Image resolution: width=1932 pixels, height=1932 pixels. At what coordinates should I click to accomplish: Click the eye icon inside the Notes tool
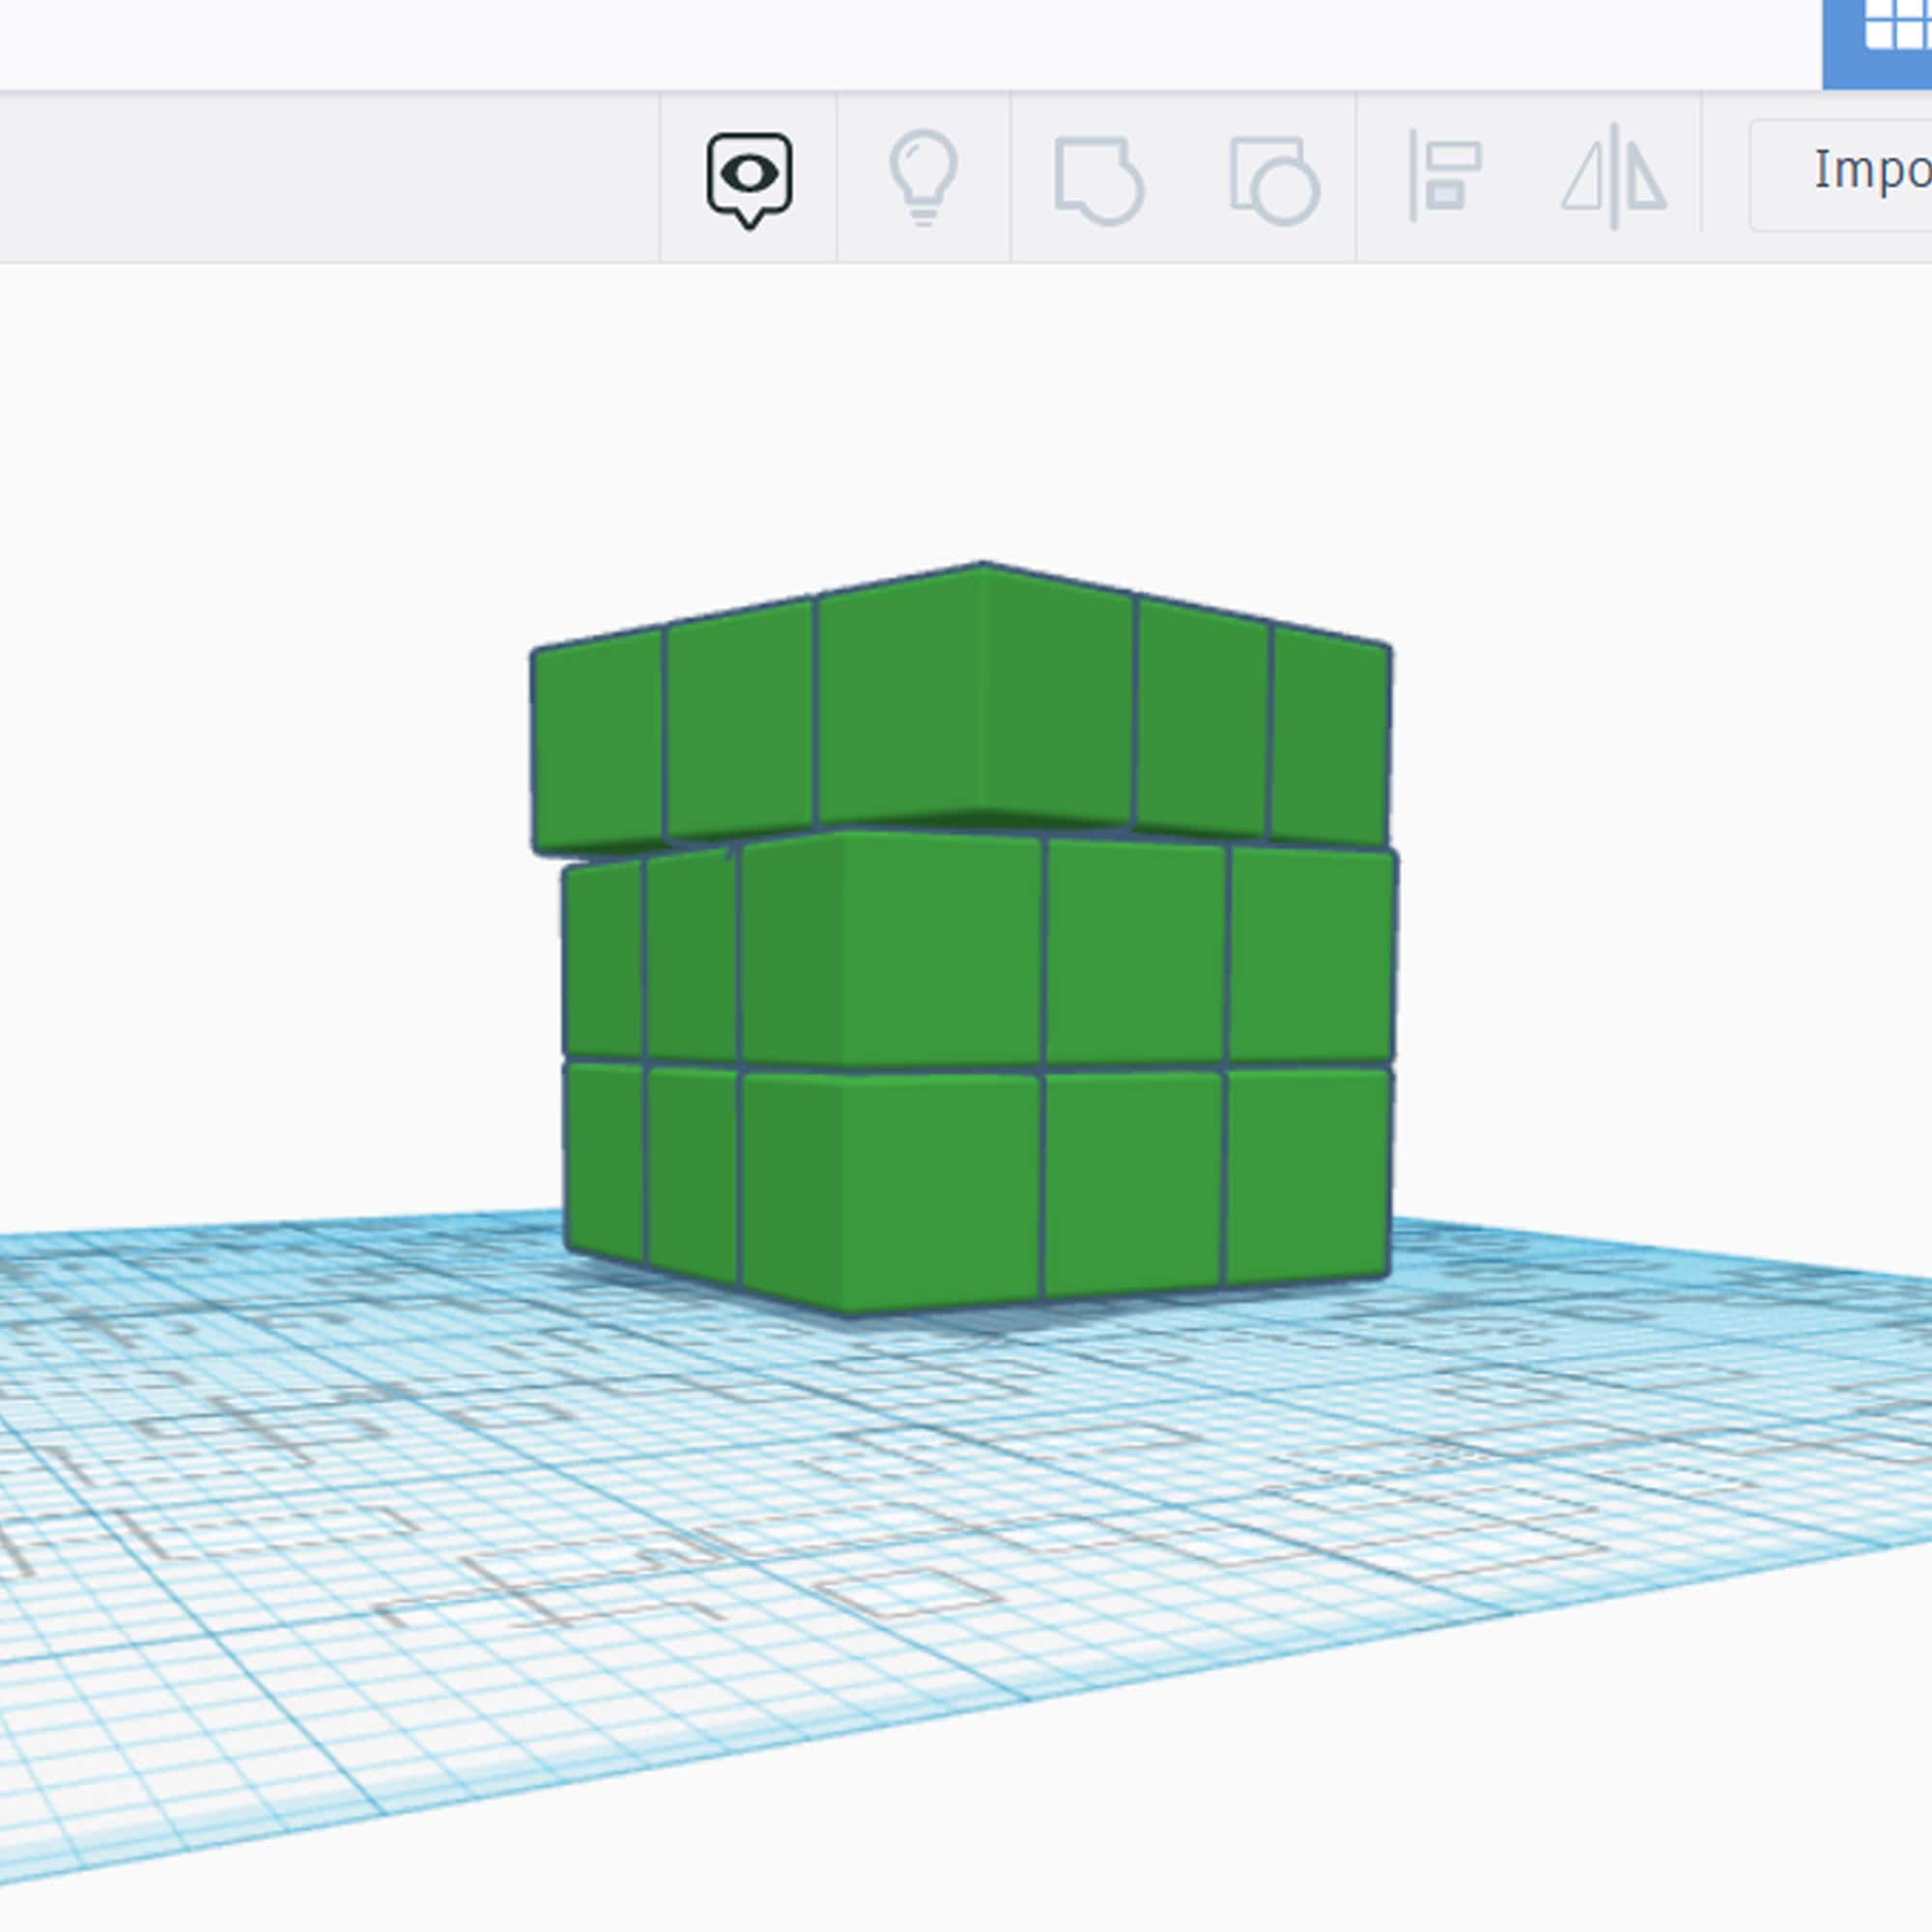[748, 172]
